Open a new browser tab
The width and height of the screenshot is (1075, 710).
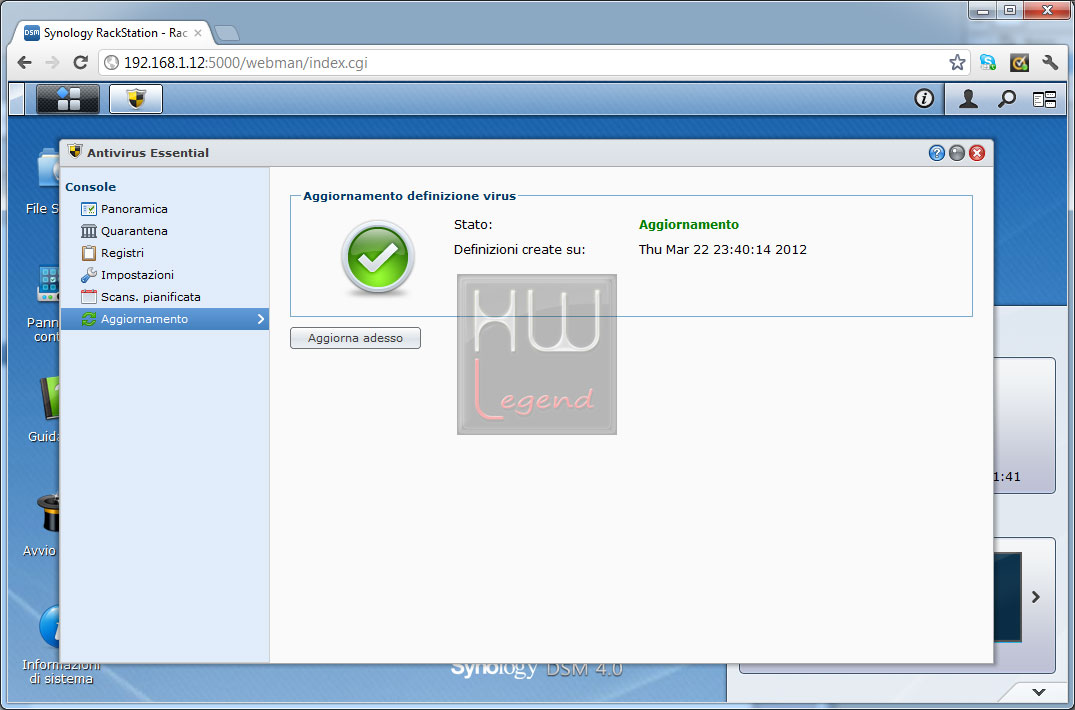pos(226,33)
